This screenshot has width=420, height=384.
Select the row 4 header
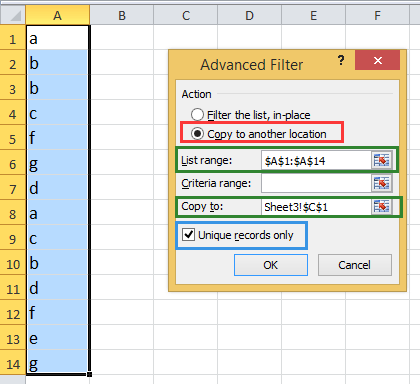pos(13,113)
